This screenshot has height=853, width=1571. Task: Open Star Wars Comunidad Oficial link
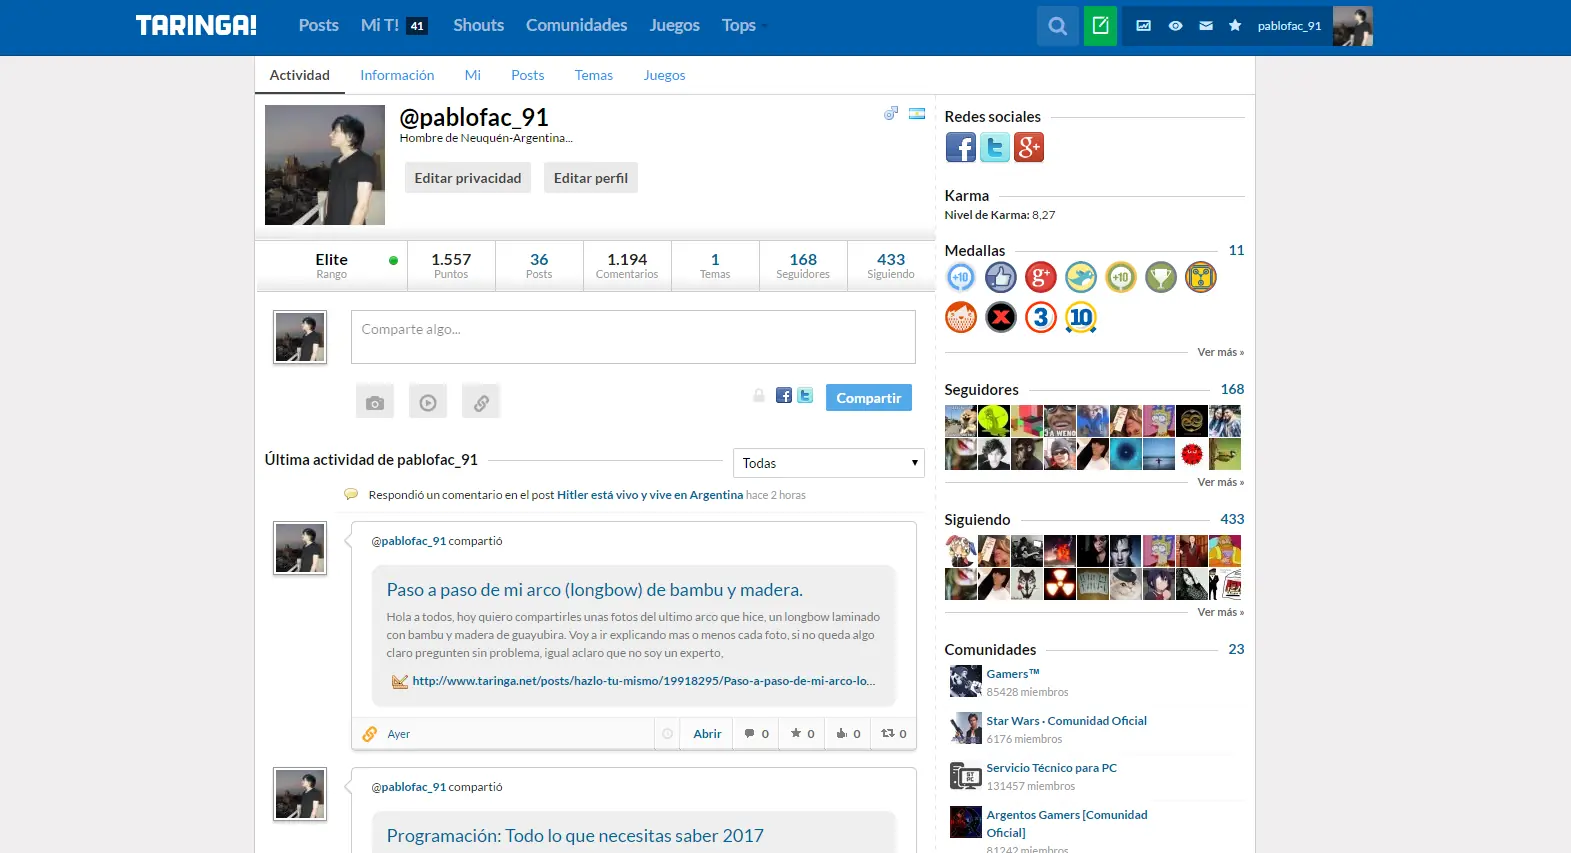pyautogui.click(x=1067, y=721)
